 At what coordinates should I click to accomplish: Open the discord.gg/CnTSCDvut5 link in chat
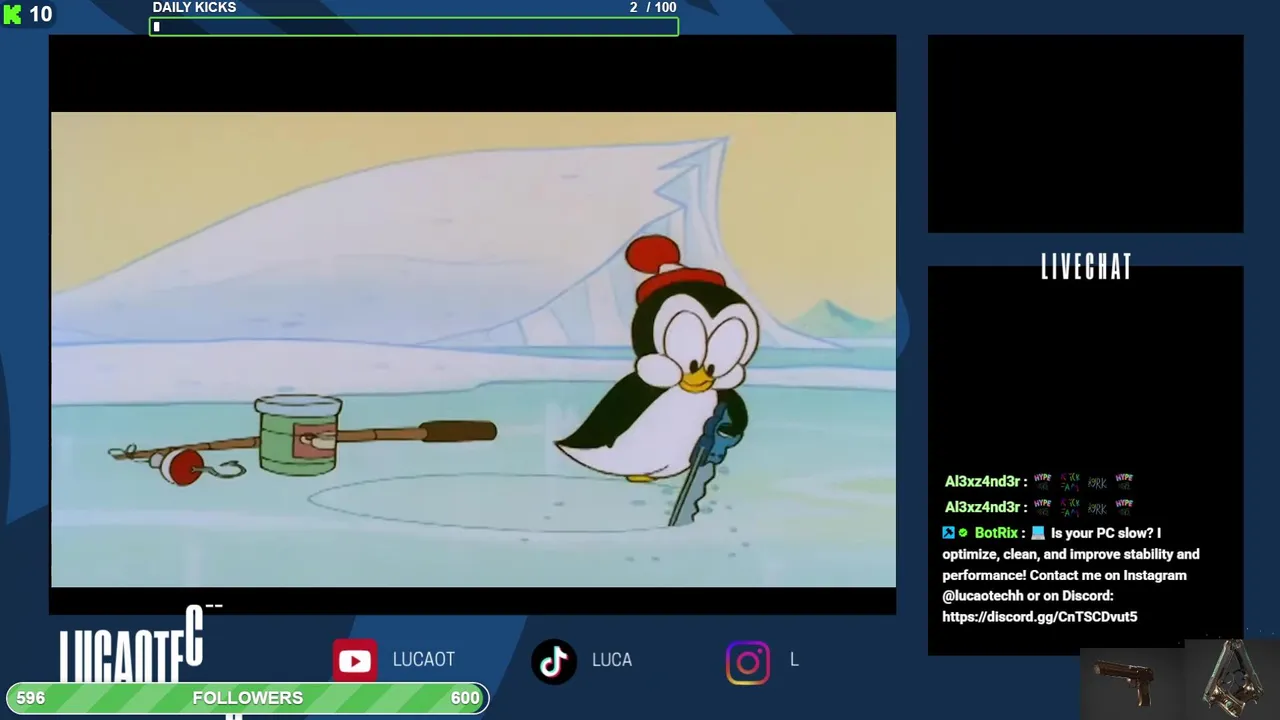pos(1039,617)
